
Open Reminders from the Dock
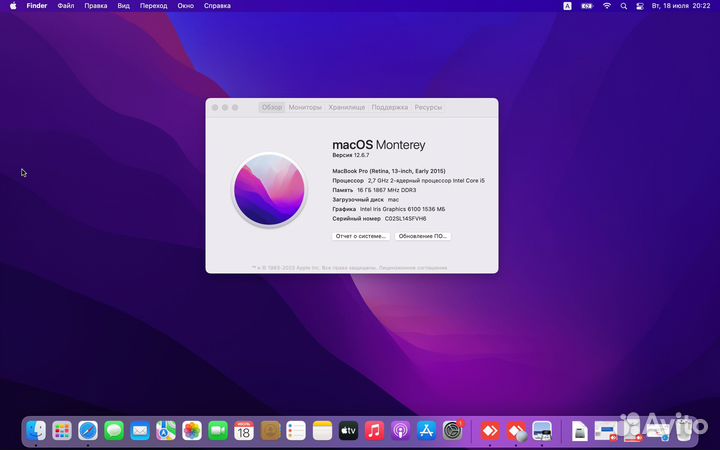click(296, 431)
